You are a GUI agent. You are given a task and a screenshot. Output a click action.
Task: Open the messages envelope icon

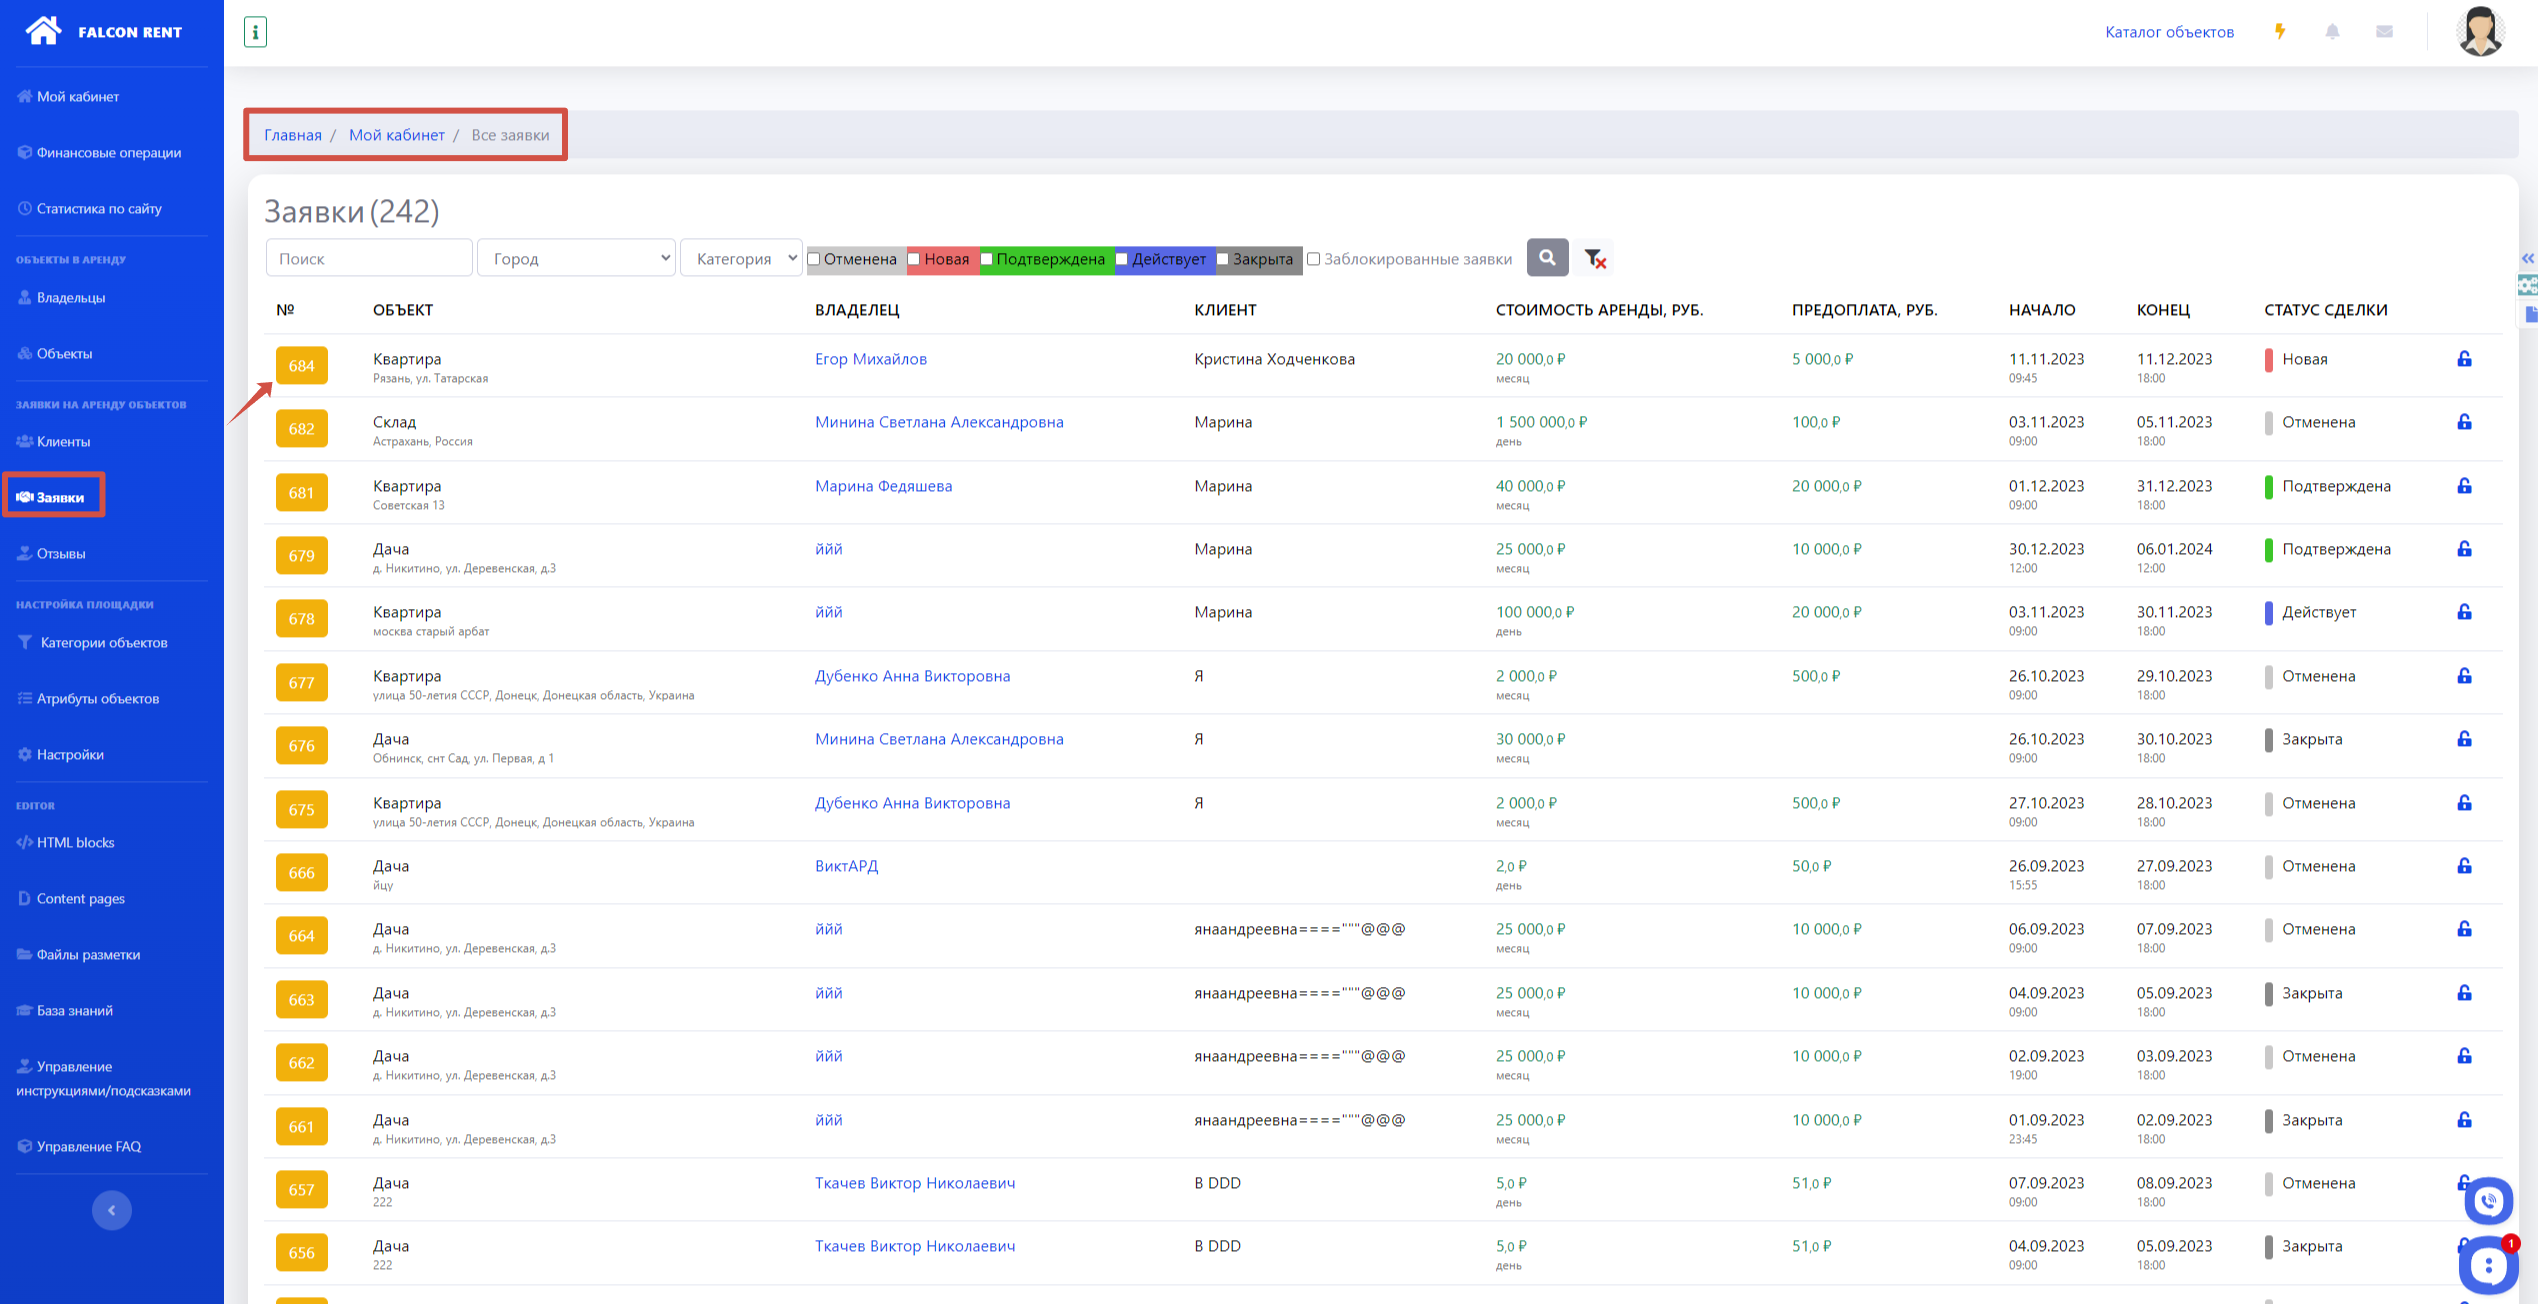(x=2384, y=32)
